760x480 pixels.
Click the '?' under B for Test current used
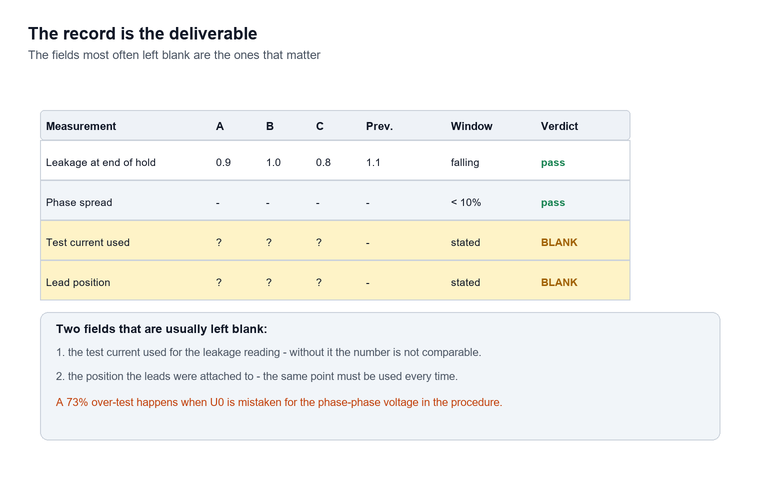(x=269, y=242)
